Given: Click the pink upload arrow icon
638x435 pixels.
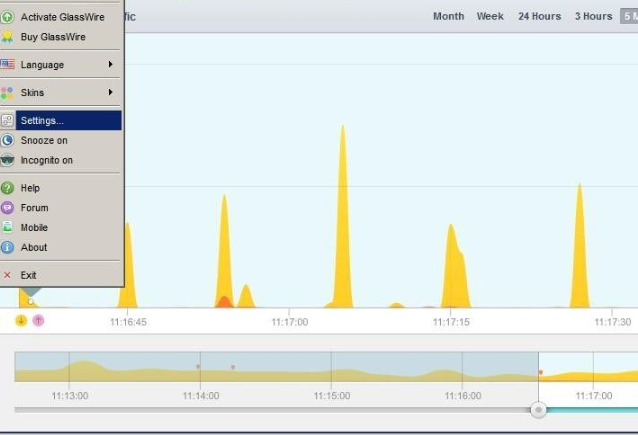Looking at the screenshot, I should click(x=38, y=320).
